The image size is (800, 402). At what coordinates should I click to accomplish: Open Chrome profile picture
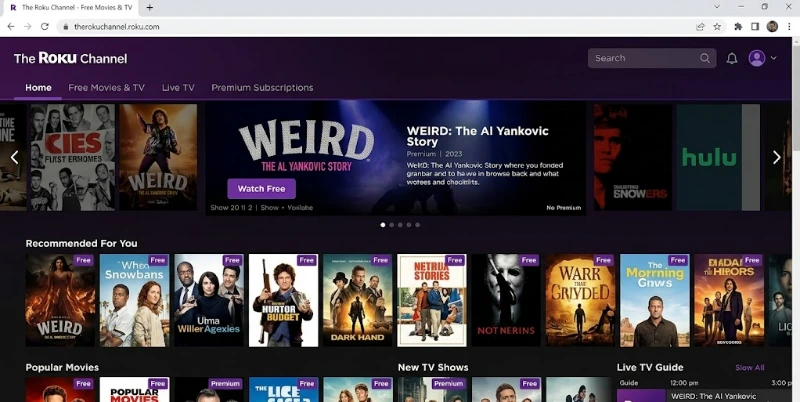coord(772,27)
